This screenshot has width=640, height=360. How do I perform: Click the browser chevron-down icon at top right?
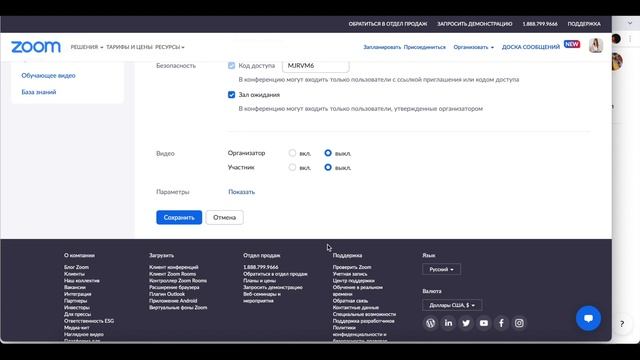coord(630,23)
